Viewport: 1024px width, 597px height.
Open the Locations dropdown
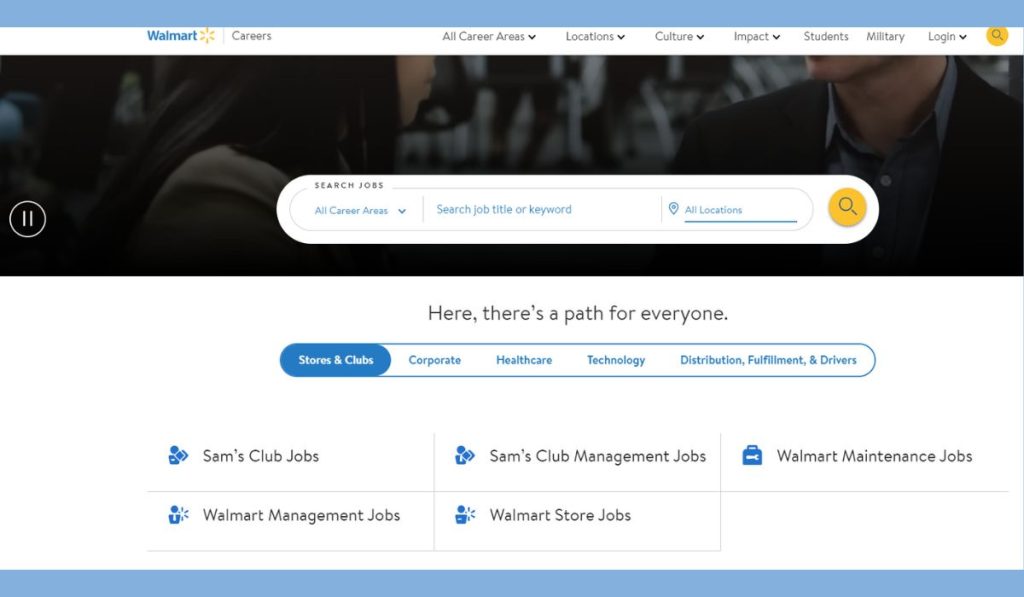[594, 36]
